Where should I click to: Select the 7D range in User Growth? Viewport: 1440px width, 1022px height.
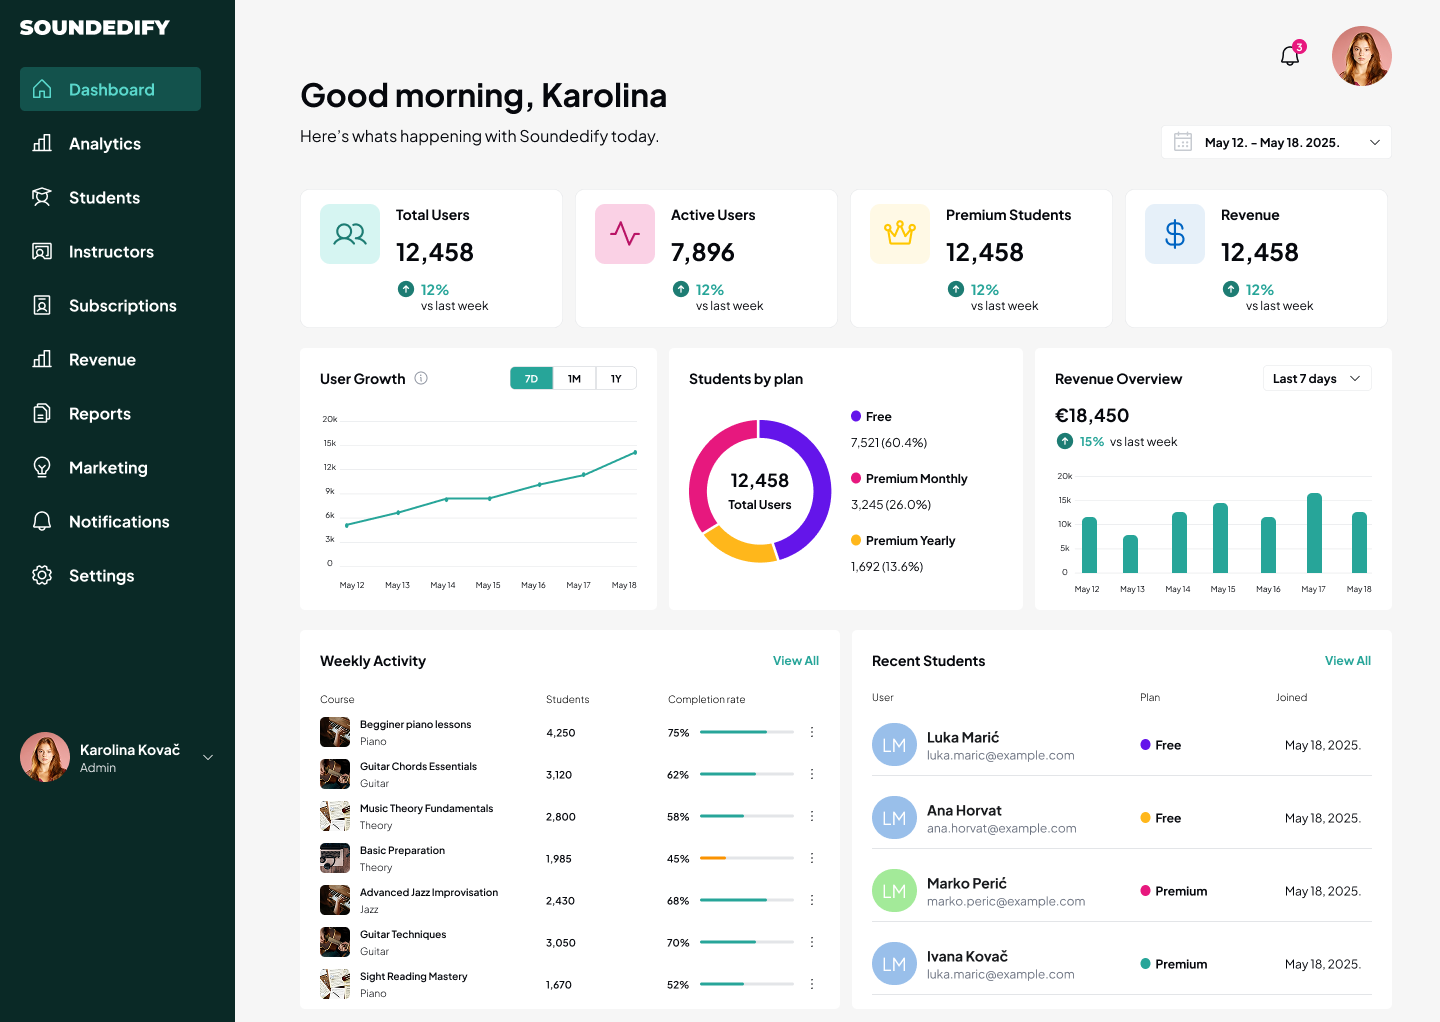point(531,378)
